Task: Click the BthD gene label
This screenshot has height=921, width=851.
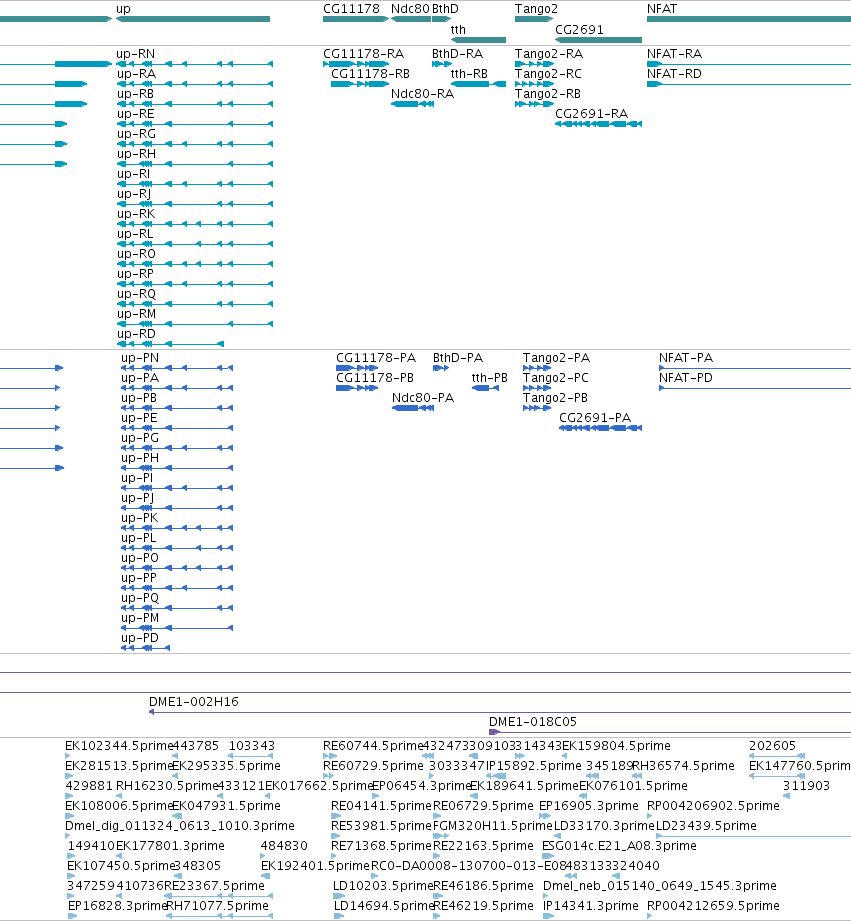Action: point(445,9)
